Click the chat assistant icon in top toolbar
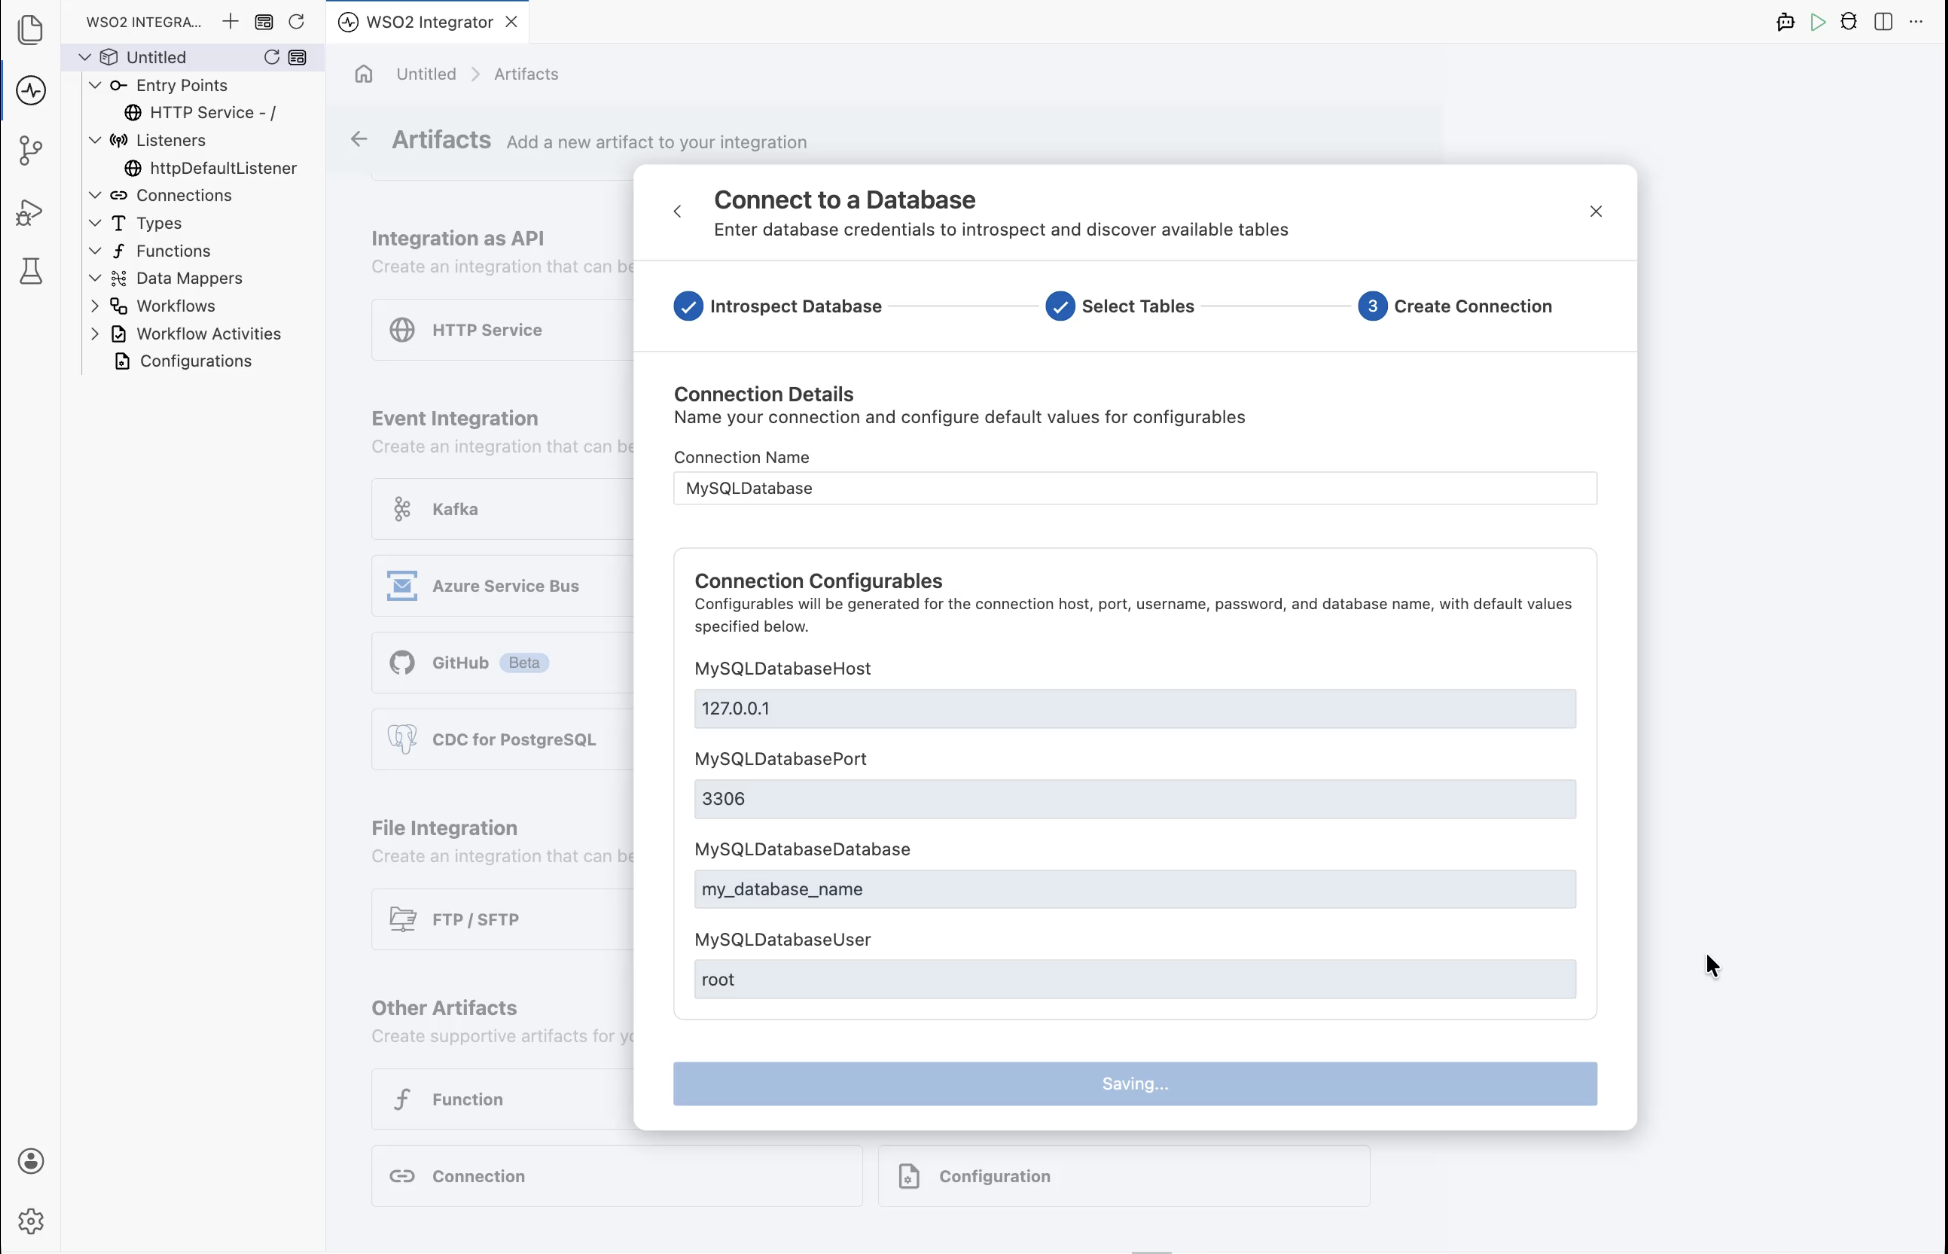The height and width of the screenshot is (1254, 1948). pyautogui.click(x=1785, y=22)
